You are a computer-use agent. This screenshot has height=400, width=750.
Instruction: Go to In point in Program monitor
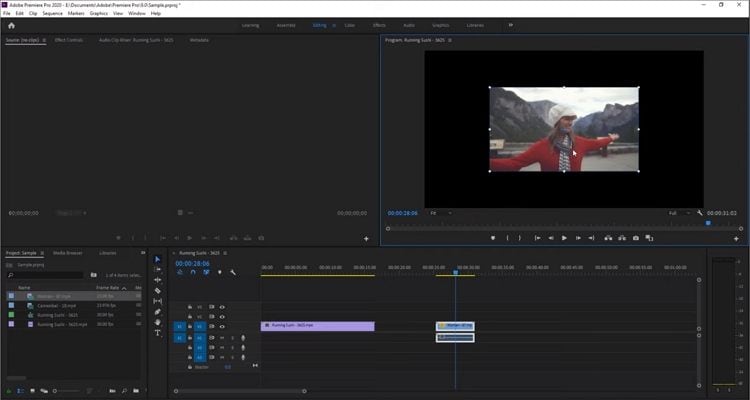coord(538,238)
